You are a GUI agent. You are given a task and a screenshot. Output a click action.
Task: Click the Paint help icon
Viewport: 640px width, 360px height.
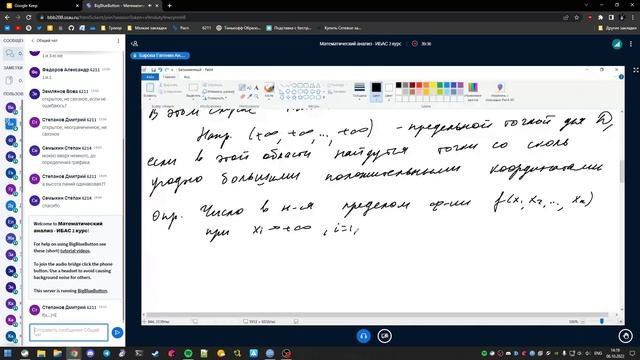tap(621, 77)
